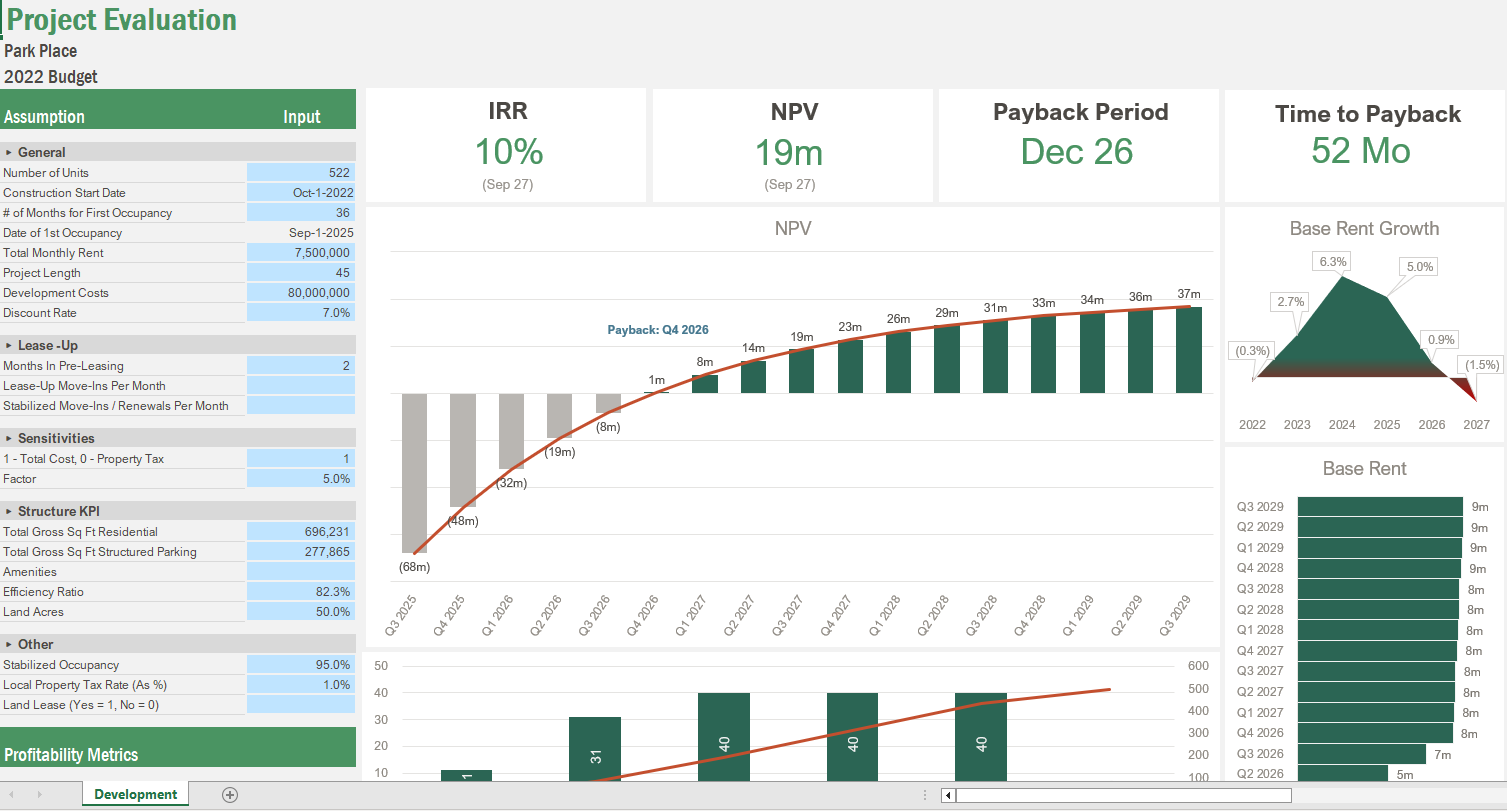Click the Discount Rate input cell
1507x811 pixels.
point(300,312)
